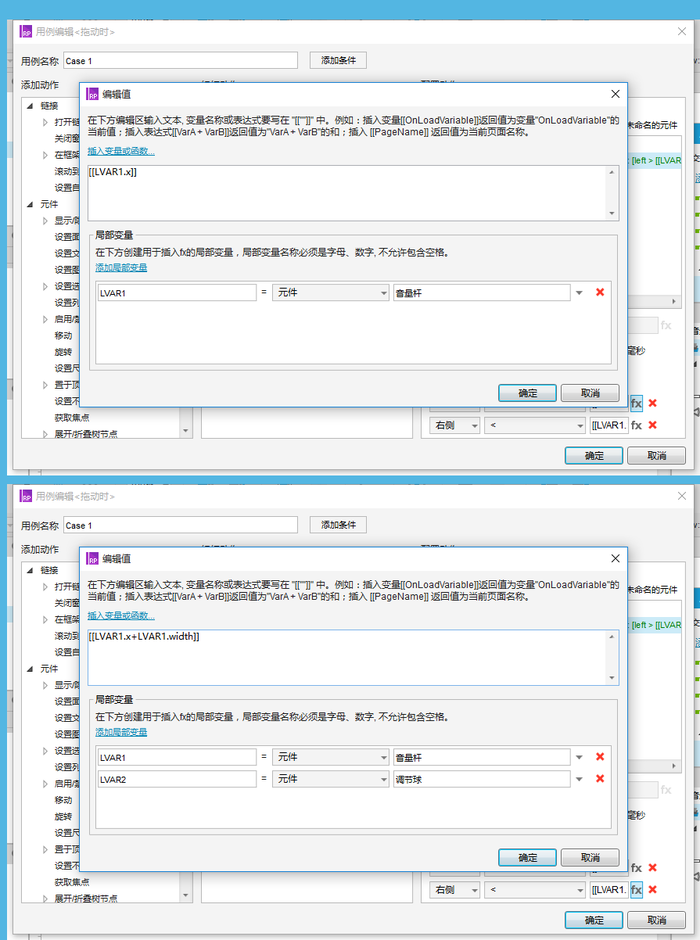Confirm with 确定 in bottom 编辑值 dialog

[527, 858]
